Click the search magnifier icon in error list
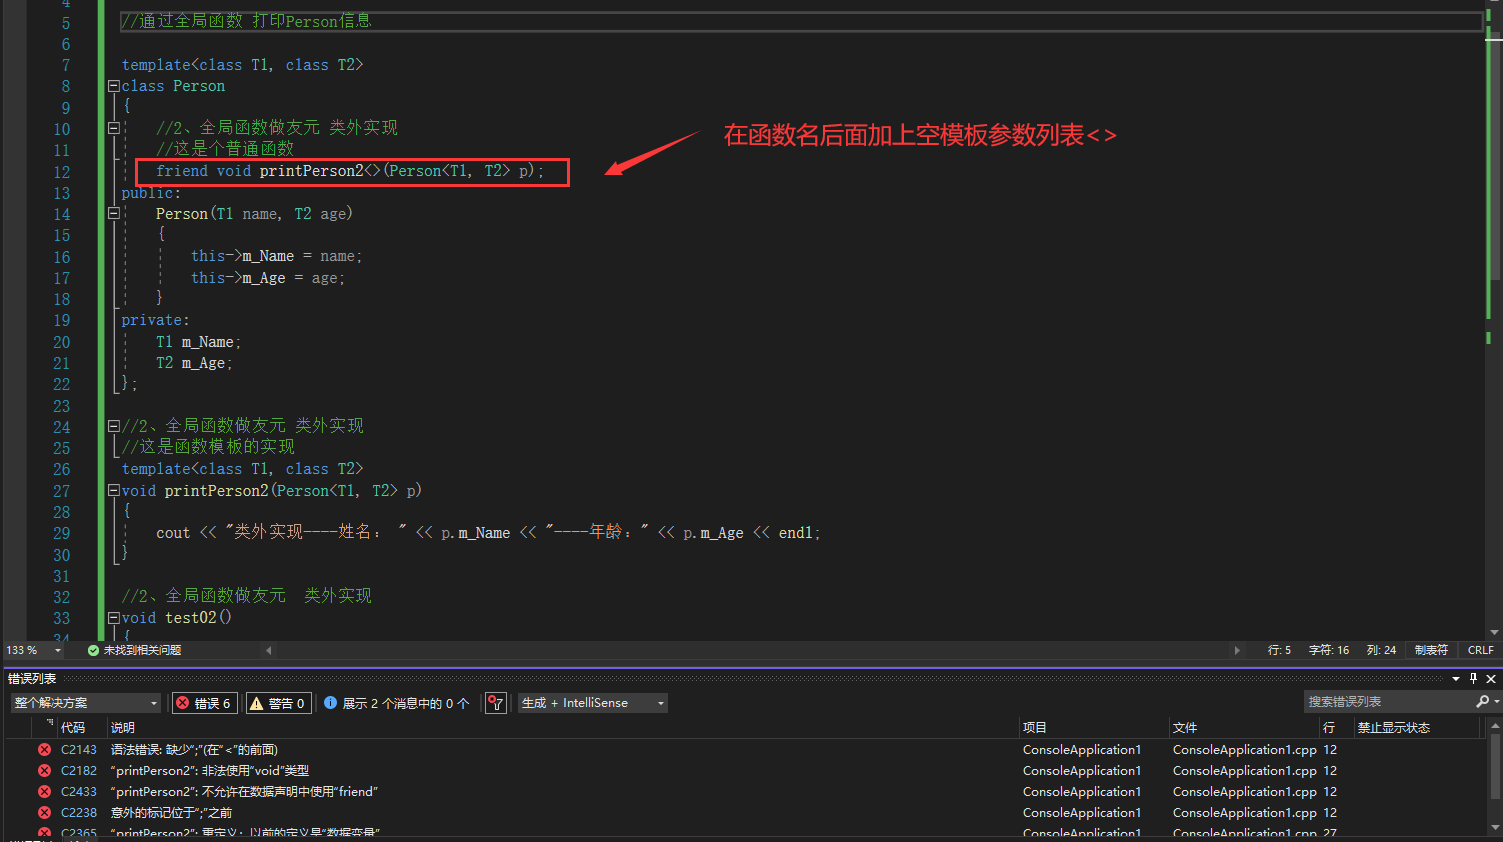1503x842 pixels. pos(1483,702)
